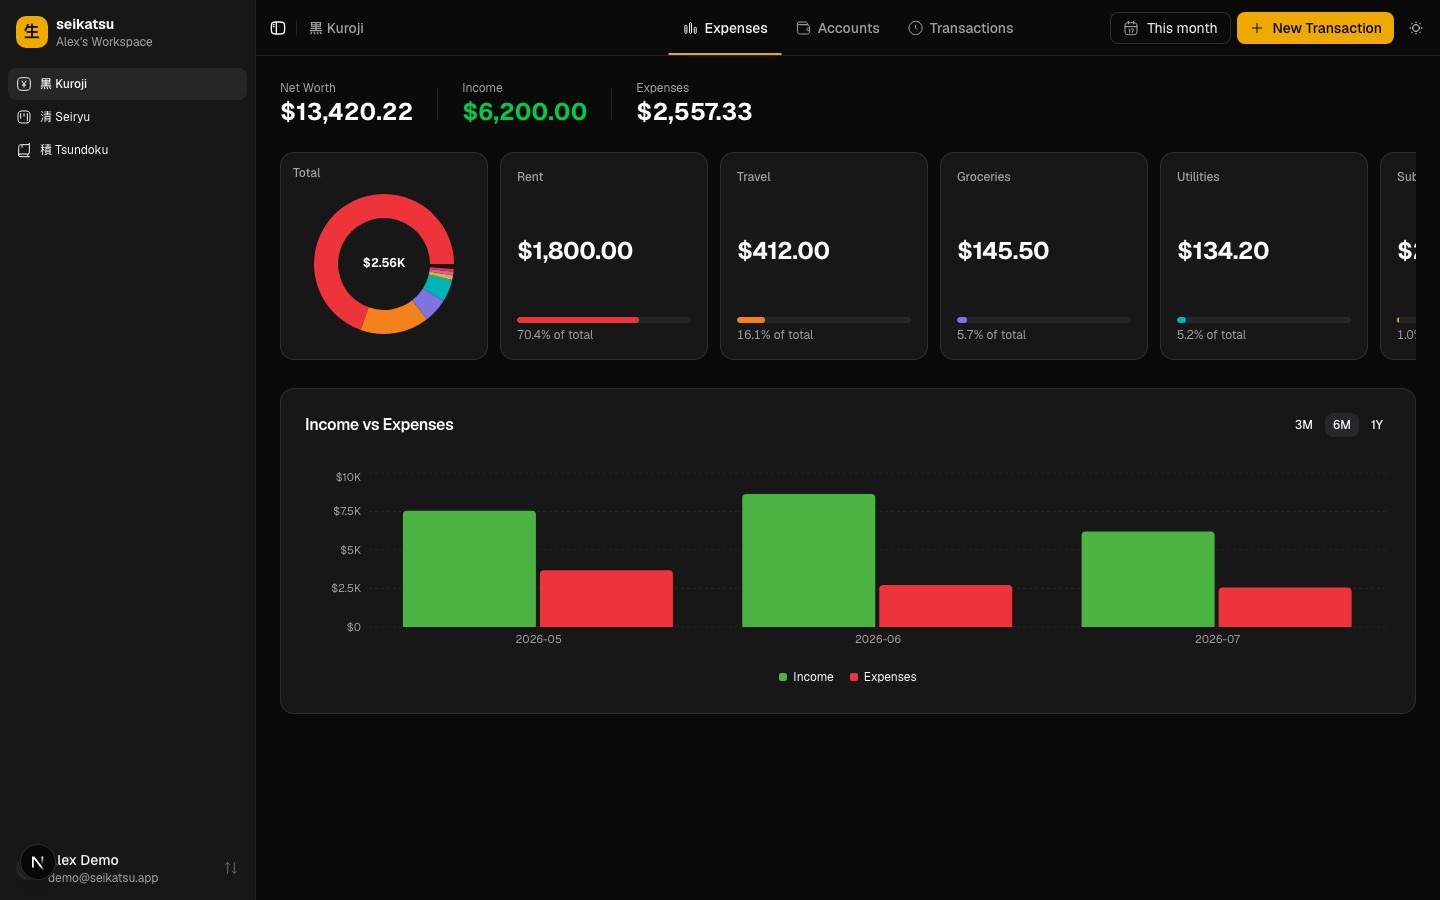Toggle Income series in chart legend
This screenshot has width=1440, height=900.
[x=806, y=677]
